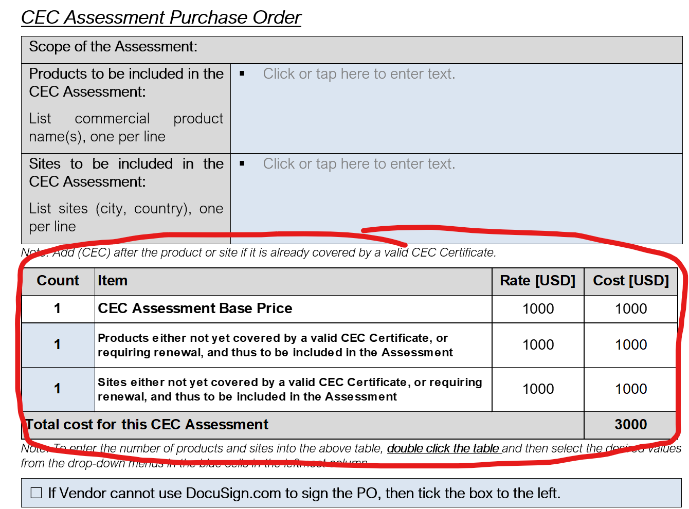
Task: Click the Cost value in the Sites row
Action: 631,389
